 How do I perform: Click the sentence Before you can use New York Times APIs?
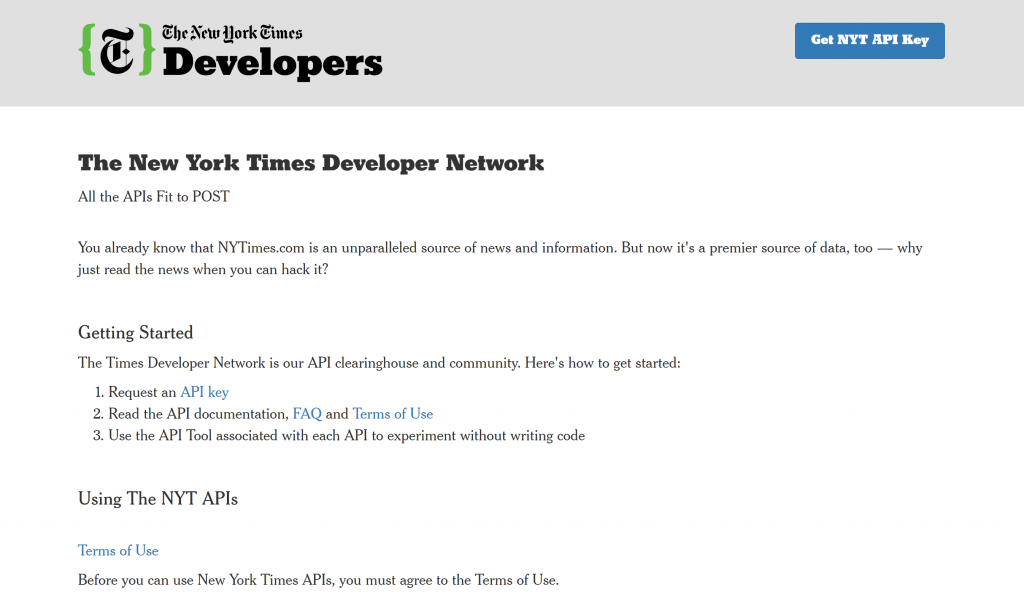(318, 580)
